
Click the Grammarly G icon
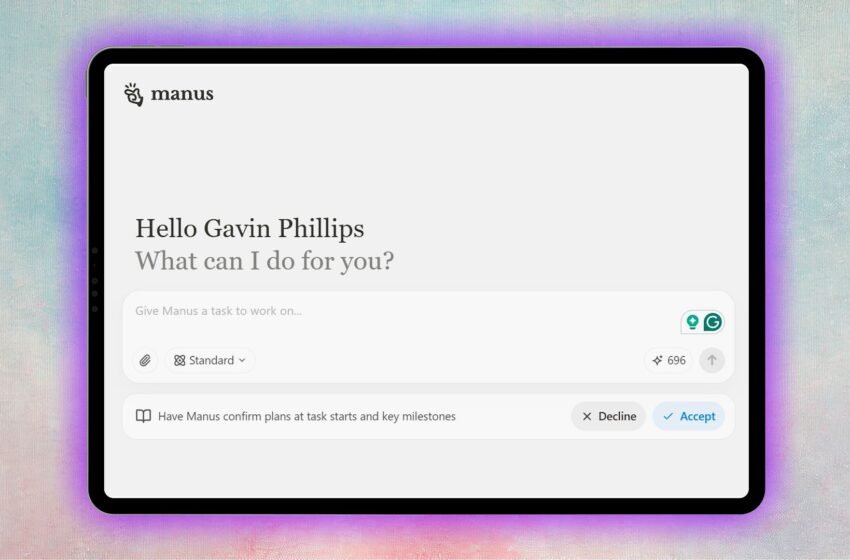pyautogui.click(x=713, y=323)
